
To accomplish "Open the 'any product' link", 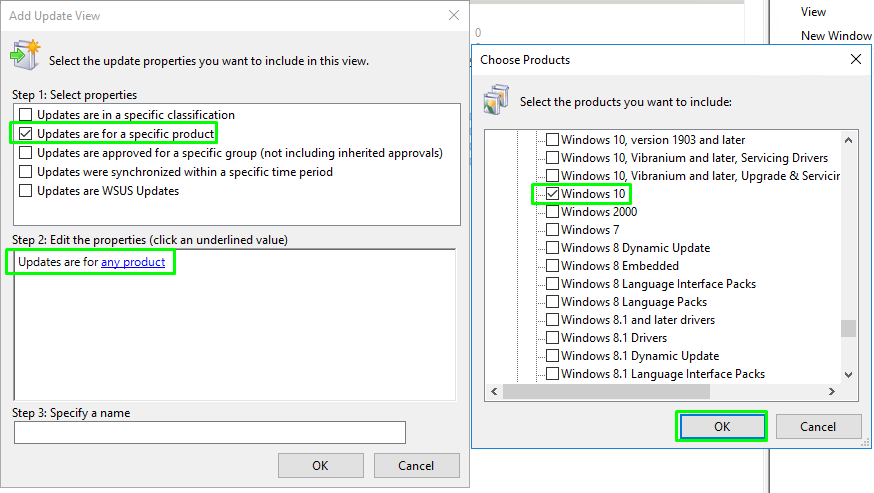I will point(133,263).
